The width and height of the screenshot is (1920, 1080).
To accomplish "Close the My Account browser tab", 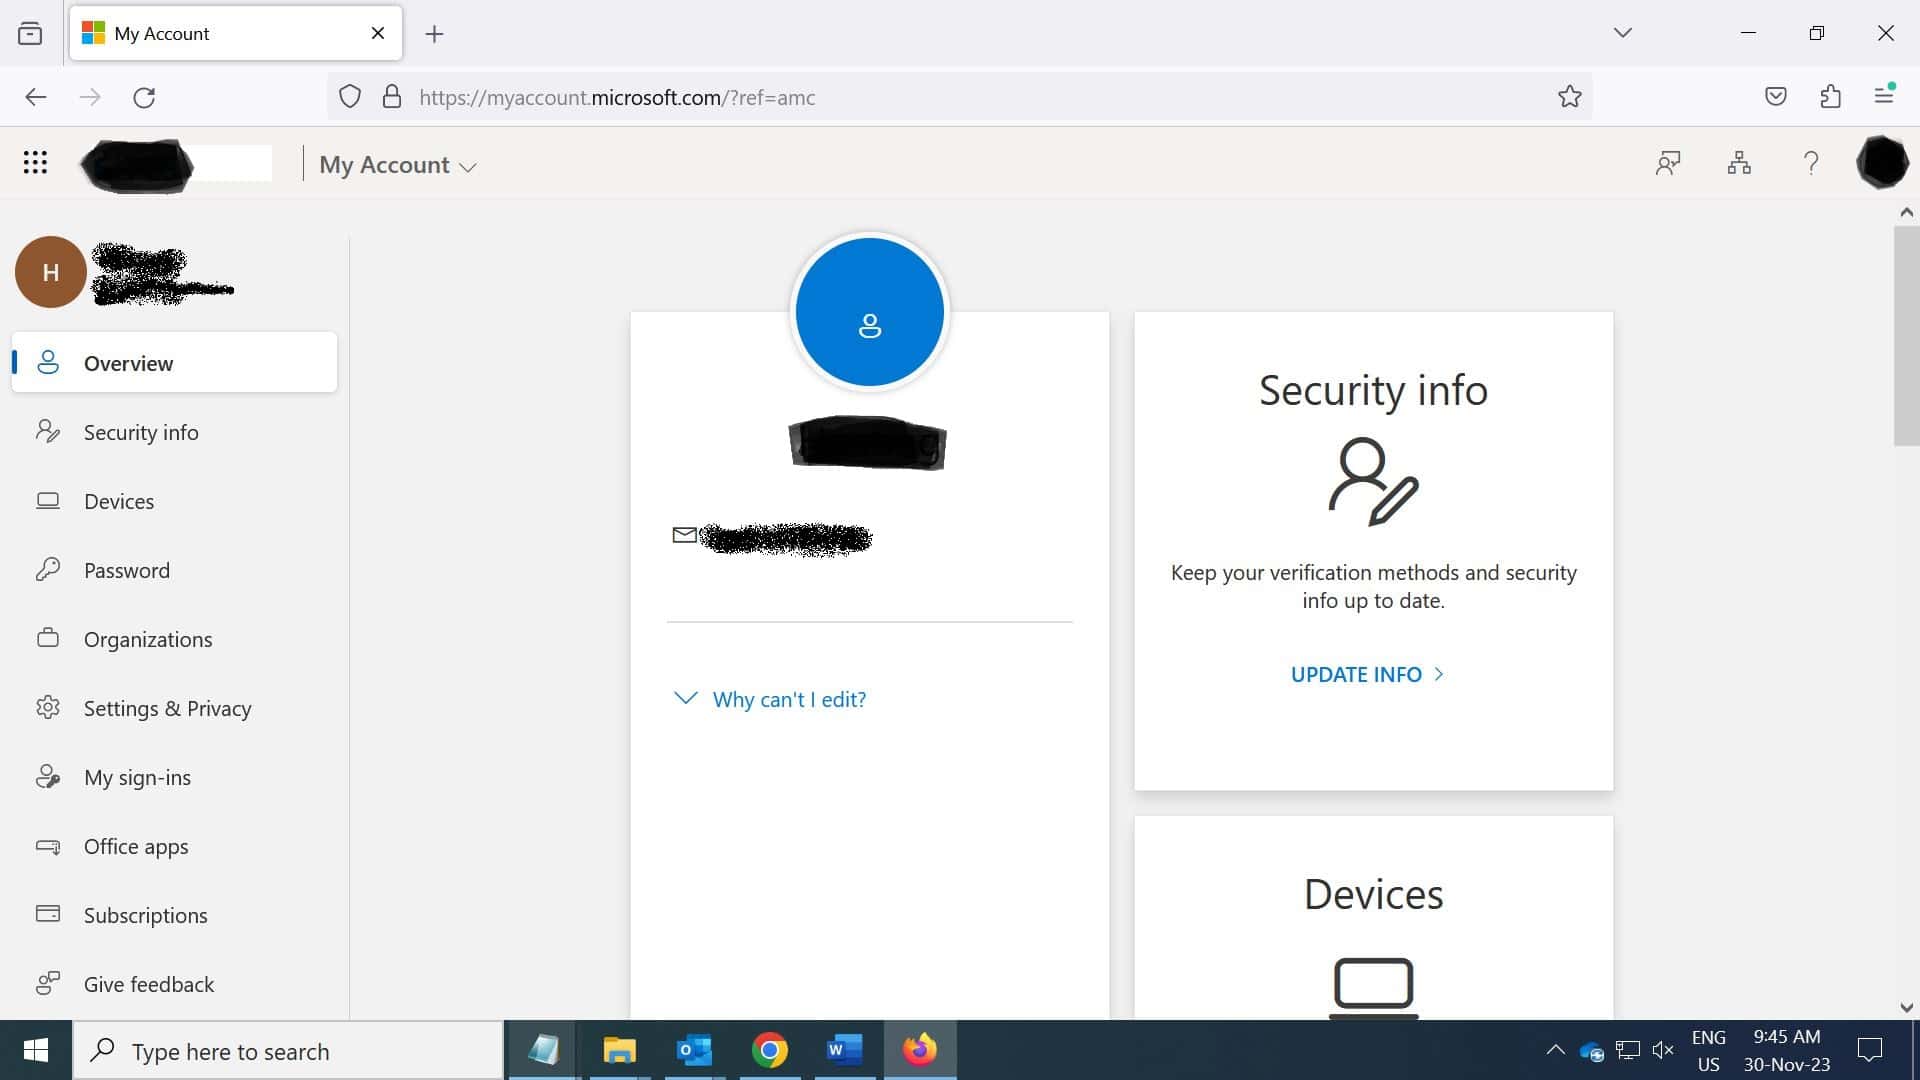I will [x=378, y=33].
